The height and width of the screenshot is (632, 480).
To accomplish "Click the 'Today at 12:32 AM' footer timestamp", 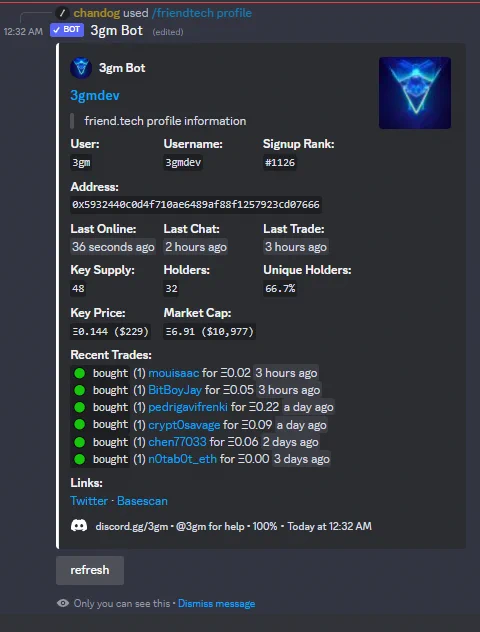I will click(x=330, y=526).
